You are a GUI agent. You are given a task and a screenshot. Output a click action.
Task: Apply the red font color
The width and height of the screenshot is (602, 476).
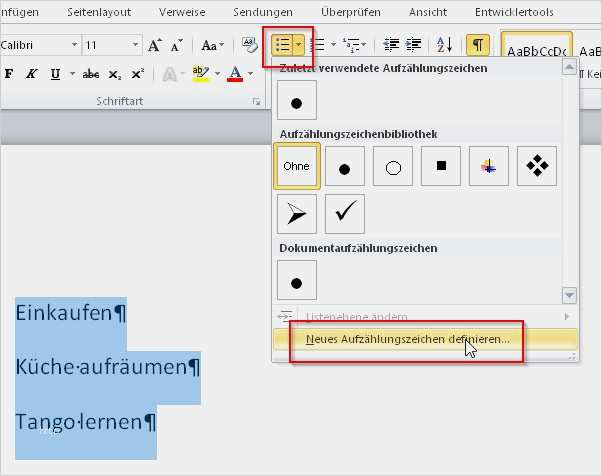(x=235, y=74)
